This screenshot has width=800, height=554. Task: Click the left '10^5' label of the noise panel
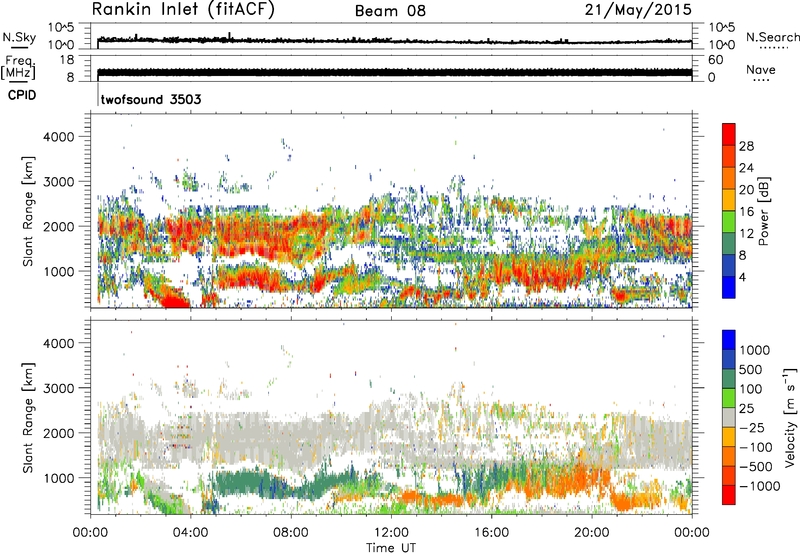tap(61, 27)
